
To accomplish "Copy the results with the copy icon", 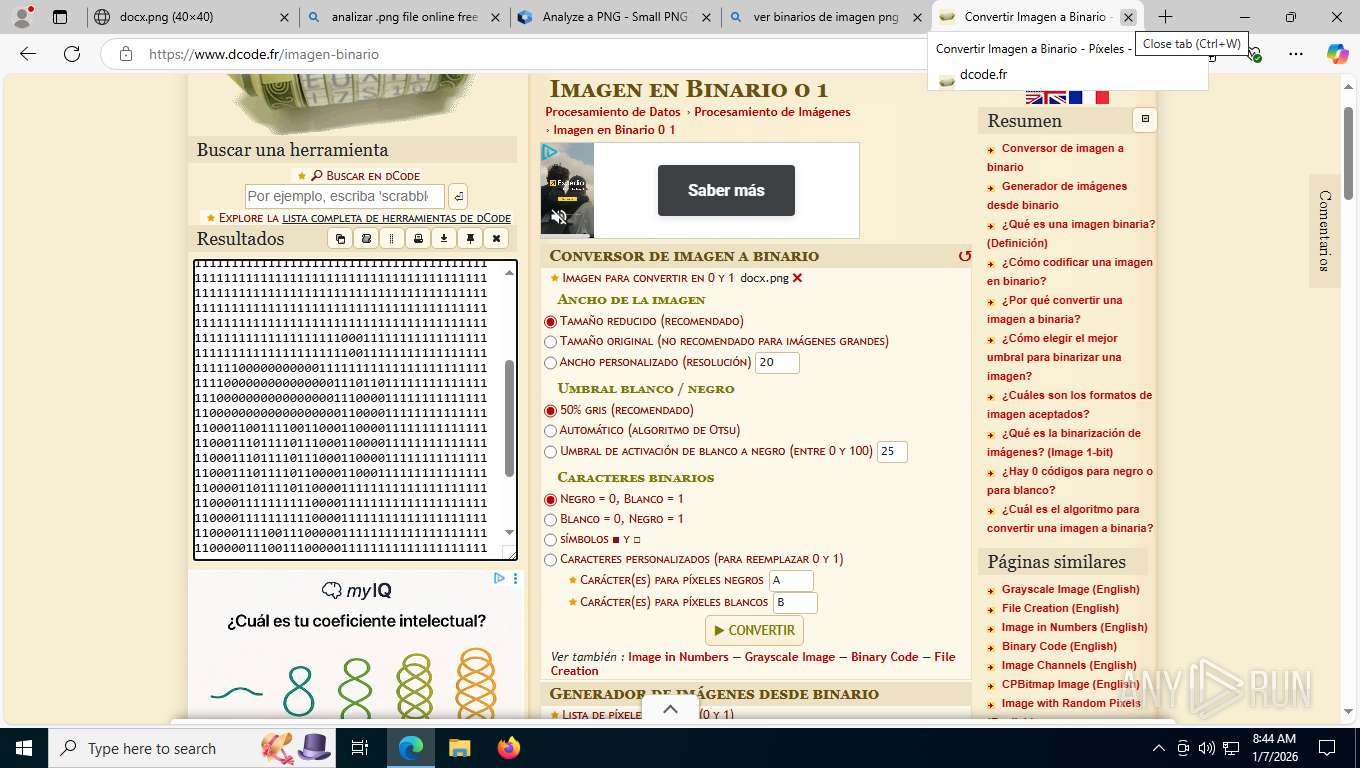I will pos(340,239).
